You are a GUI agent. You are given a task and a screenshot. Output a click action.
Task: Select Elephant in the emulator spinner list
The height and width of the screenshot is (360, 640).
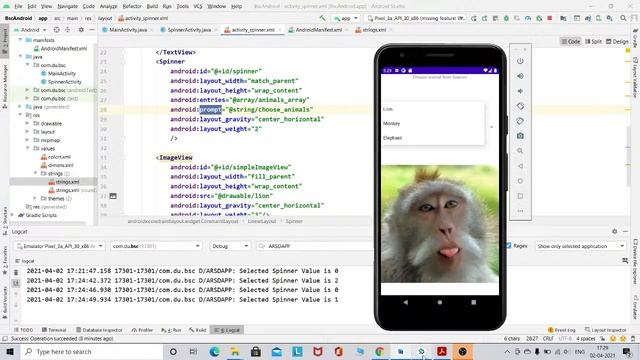pos(433,138)
